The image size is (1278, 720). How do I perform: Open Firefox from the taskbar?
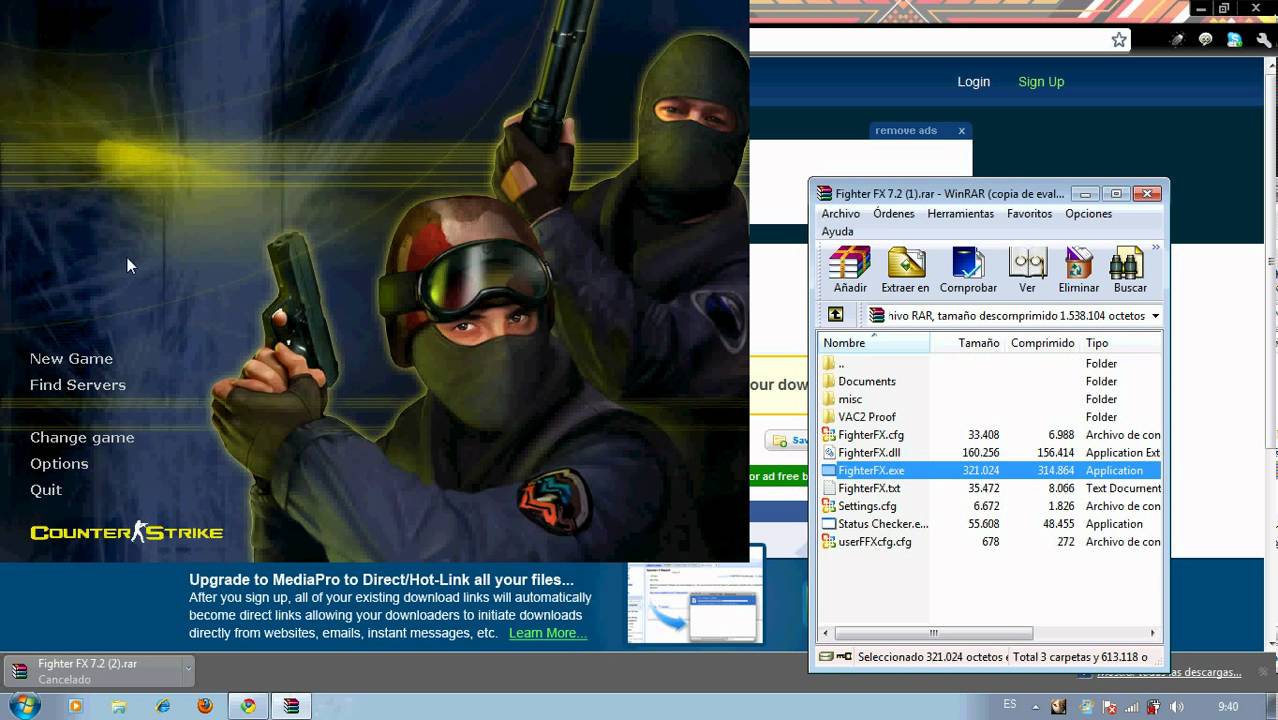(205, 706)
